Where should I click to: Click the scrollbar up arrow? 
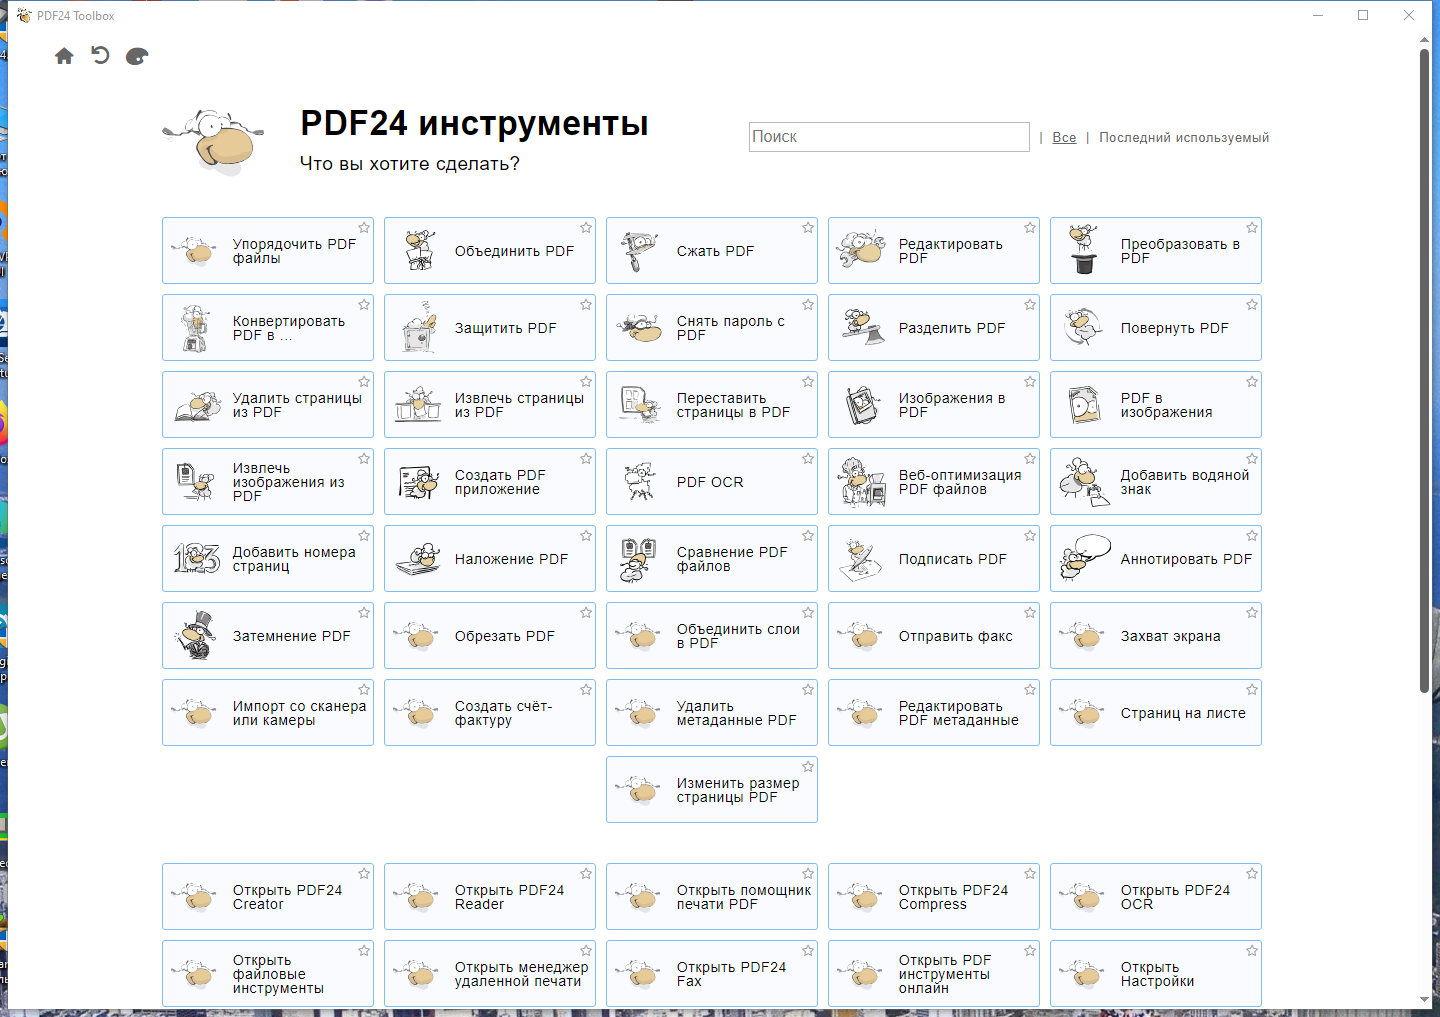tap(1425, 40)
